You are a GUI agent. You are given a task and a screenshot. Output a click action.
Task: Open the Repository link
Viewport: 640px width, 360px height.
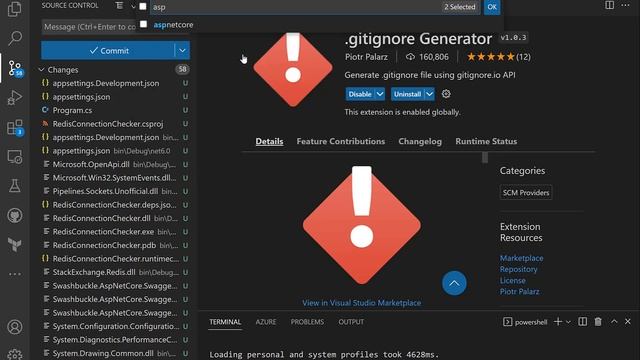point(518,269)
